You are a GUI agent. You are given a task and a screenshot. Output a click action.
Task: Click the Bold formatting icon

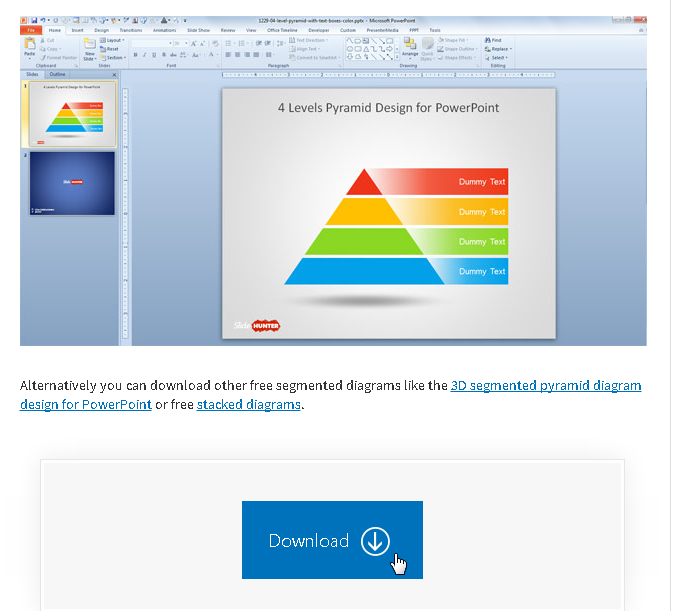coord(135,56)
